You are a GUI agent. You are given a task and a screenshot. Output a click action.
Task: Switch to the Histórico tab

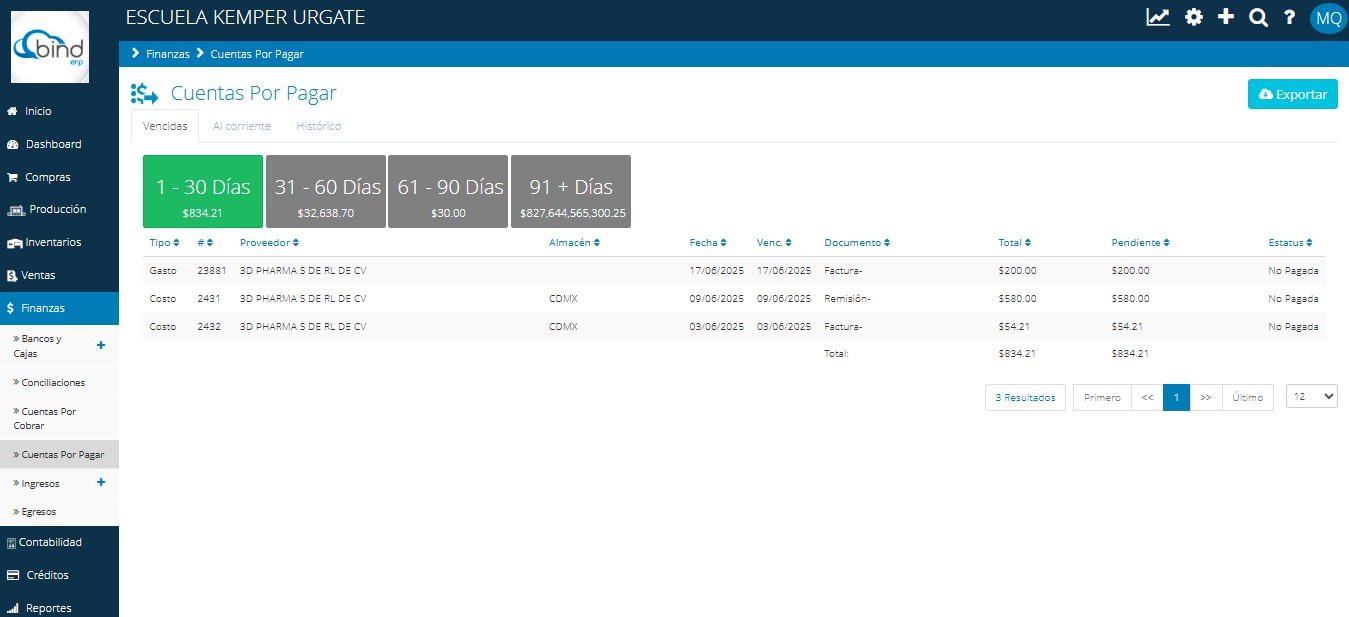(318, 127)
